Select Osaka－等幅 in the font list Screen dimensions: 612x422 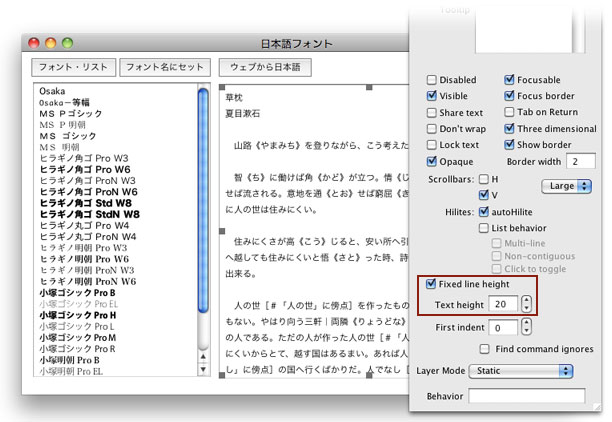[64, 102]
